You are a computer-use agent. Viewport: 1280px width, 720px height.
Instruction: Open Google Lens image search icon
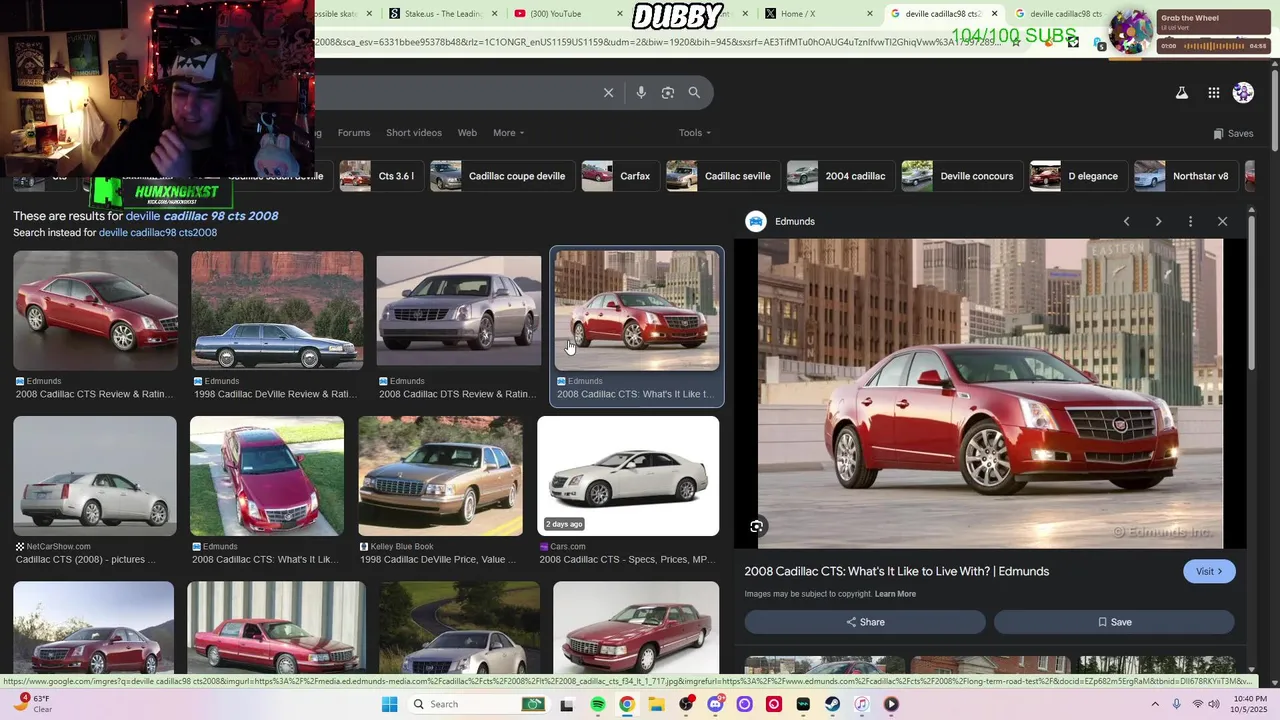click(668, 93)
